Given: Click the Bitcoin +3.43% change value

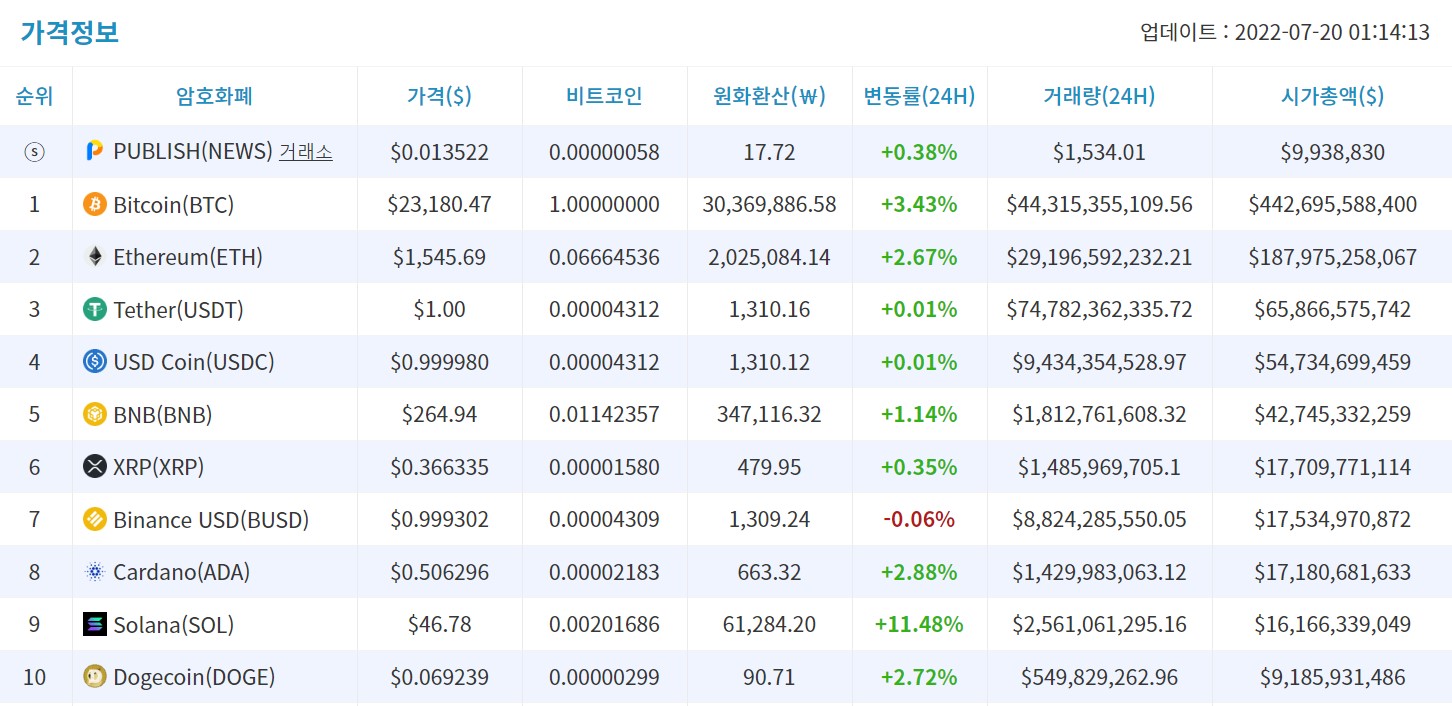Looking at the screenshot, I should [919, 205].
